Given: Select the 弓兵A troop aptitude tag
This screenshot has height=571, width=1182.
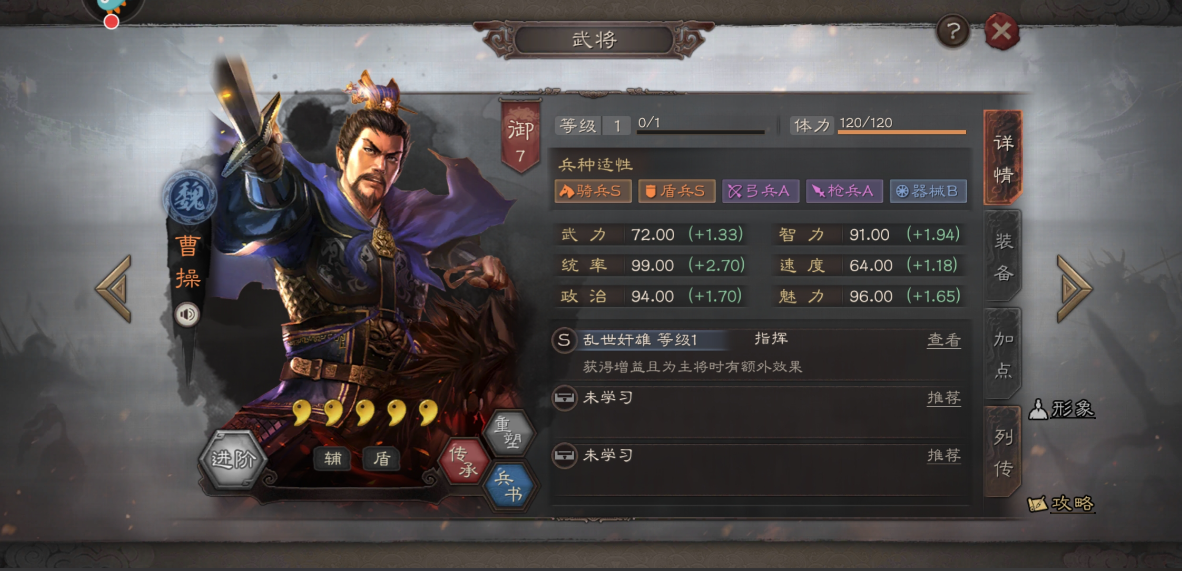Looking at the screenshot, I should click(760, 192).
